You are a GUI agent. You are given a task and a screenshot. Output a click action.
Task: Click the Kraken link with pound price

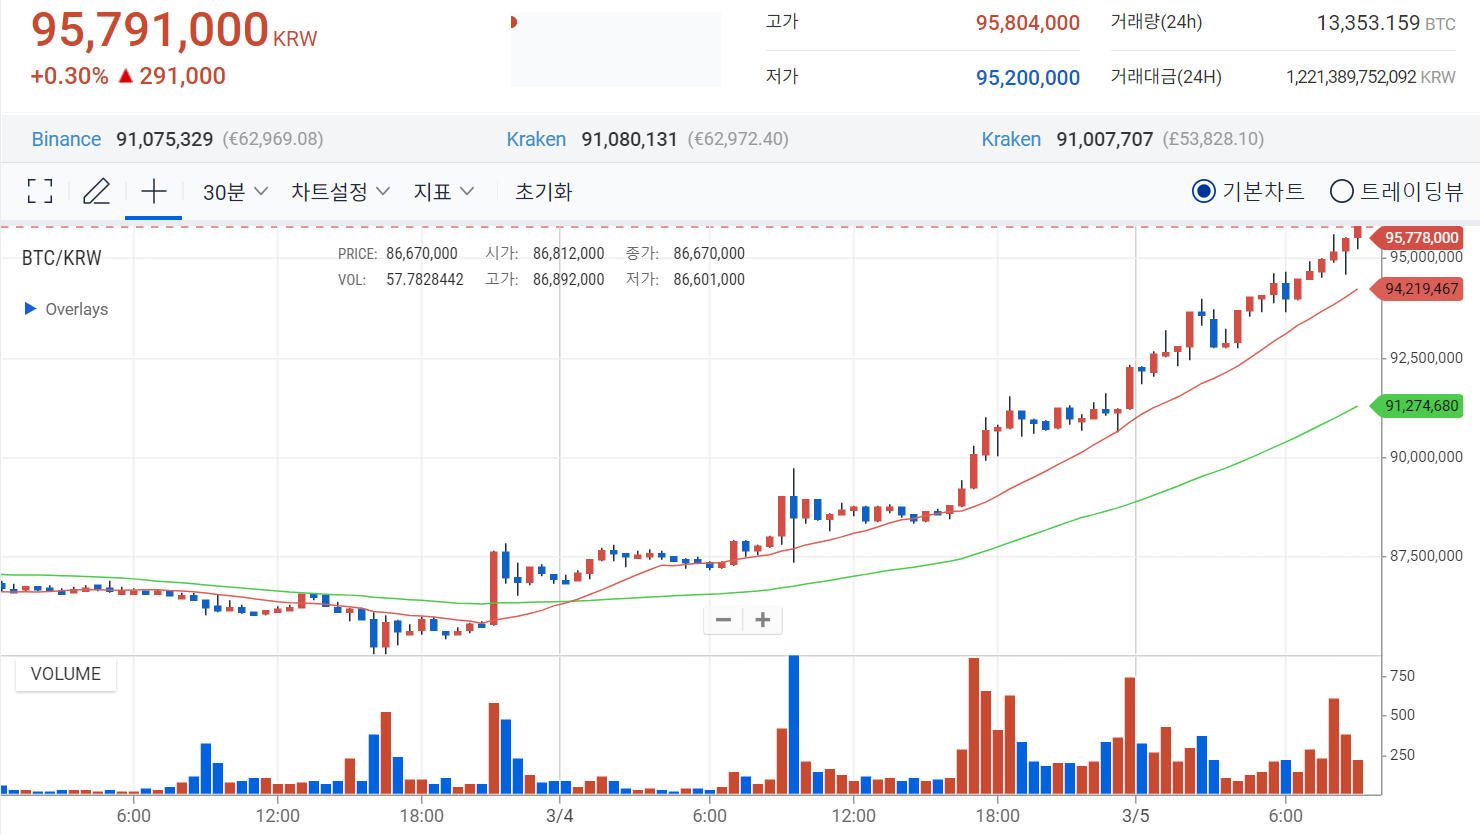[1011, 139]
